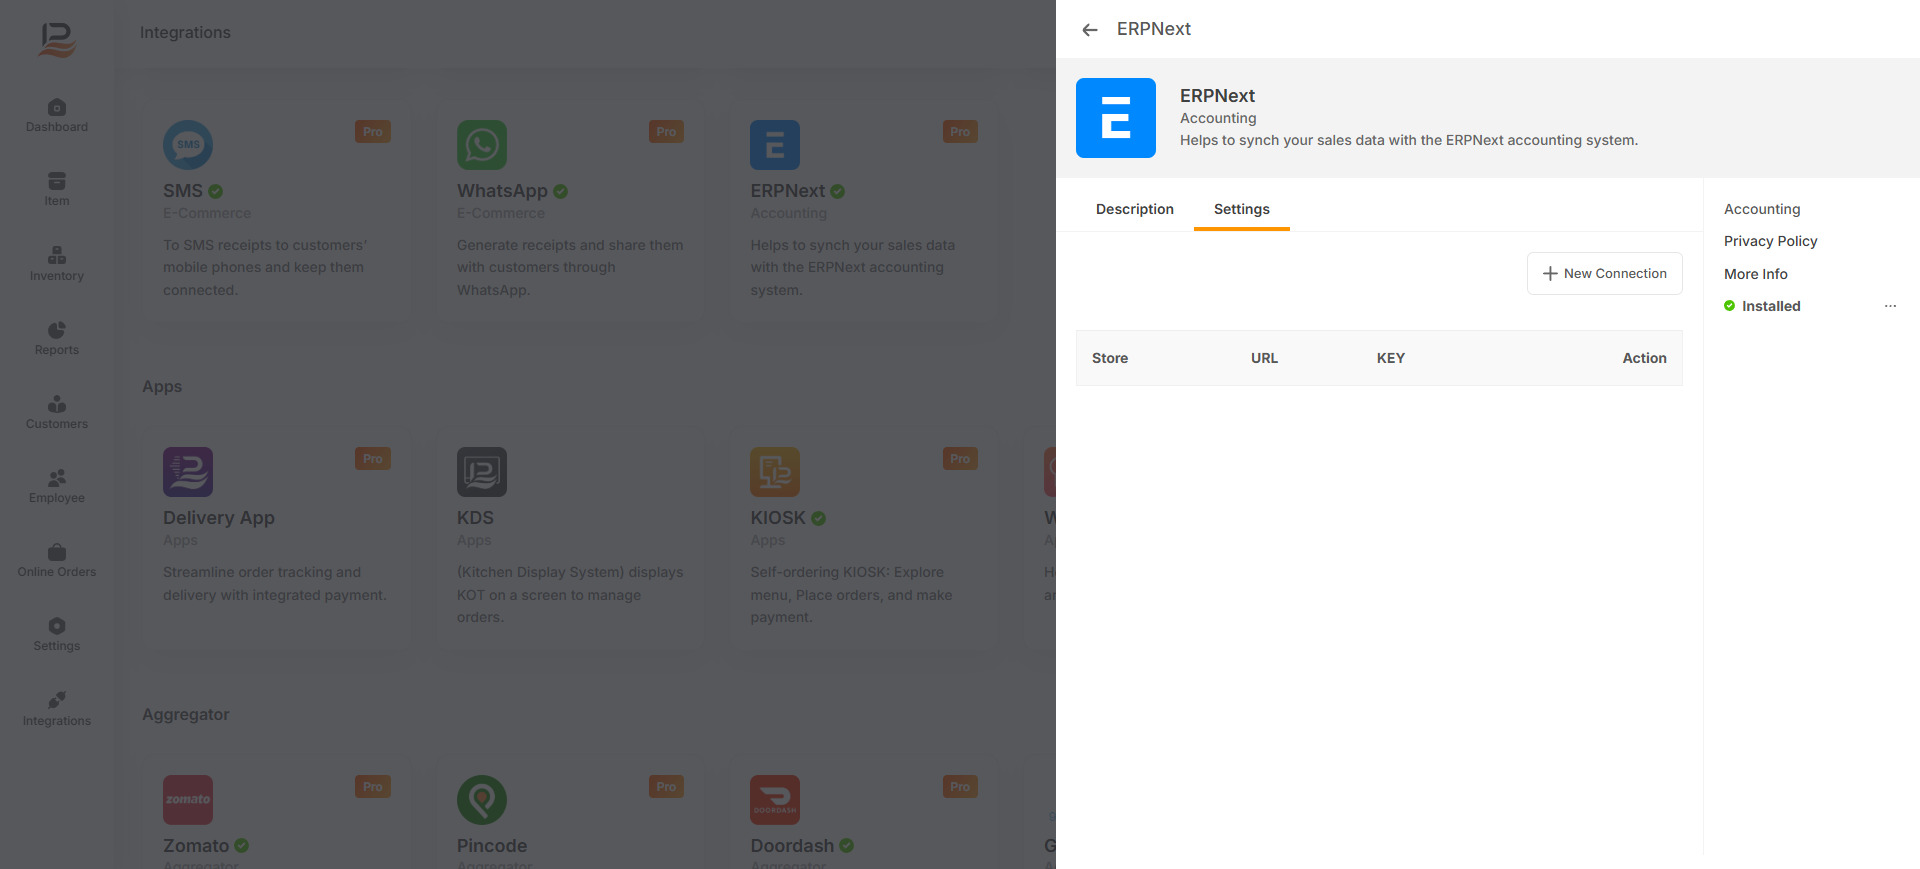Click the Doordash aggregator icon

click(x=775, y=800)
